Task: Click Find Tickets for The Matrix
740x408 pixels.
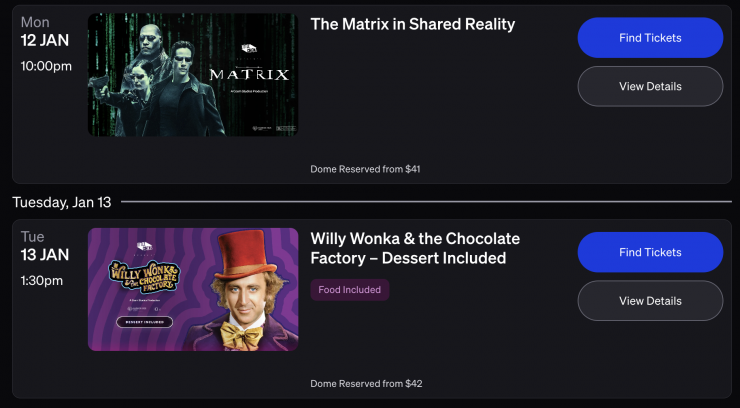Action: 650,38
